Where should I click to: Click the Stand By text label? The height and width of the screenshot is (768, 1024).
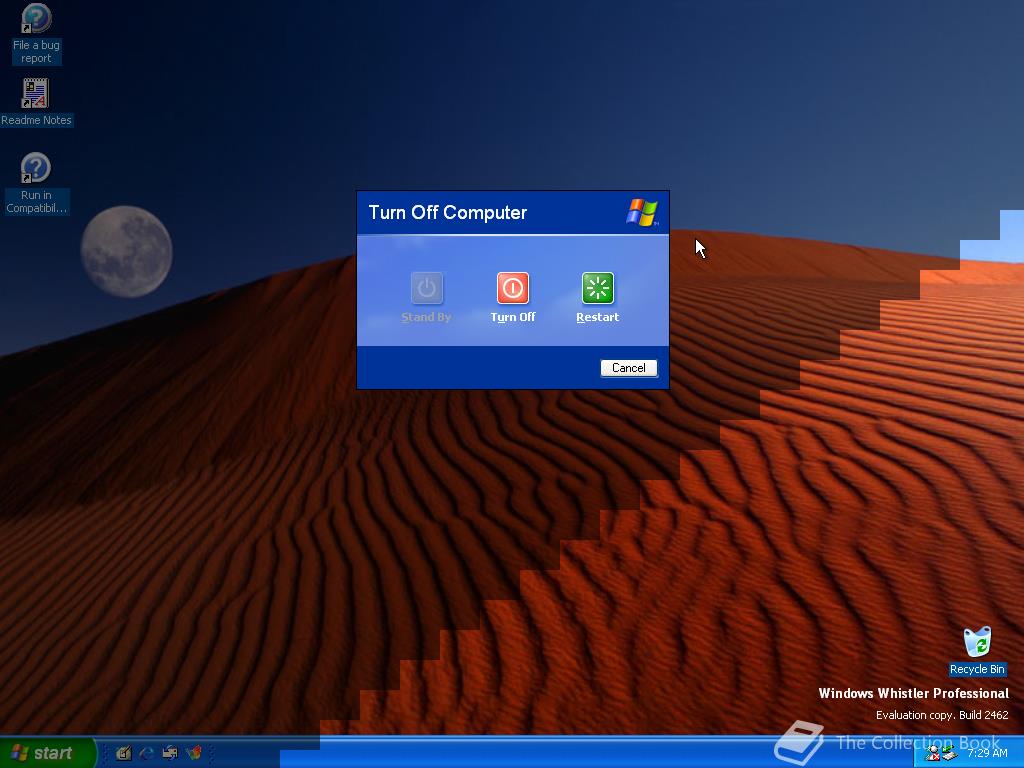[x=426, y=317]
